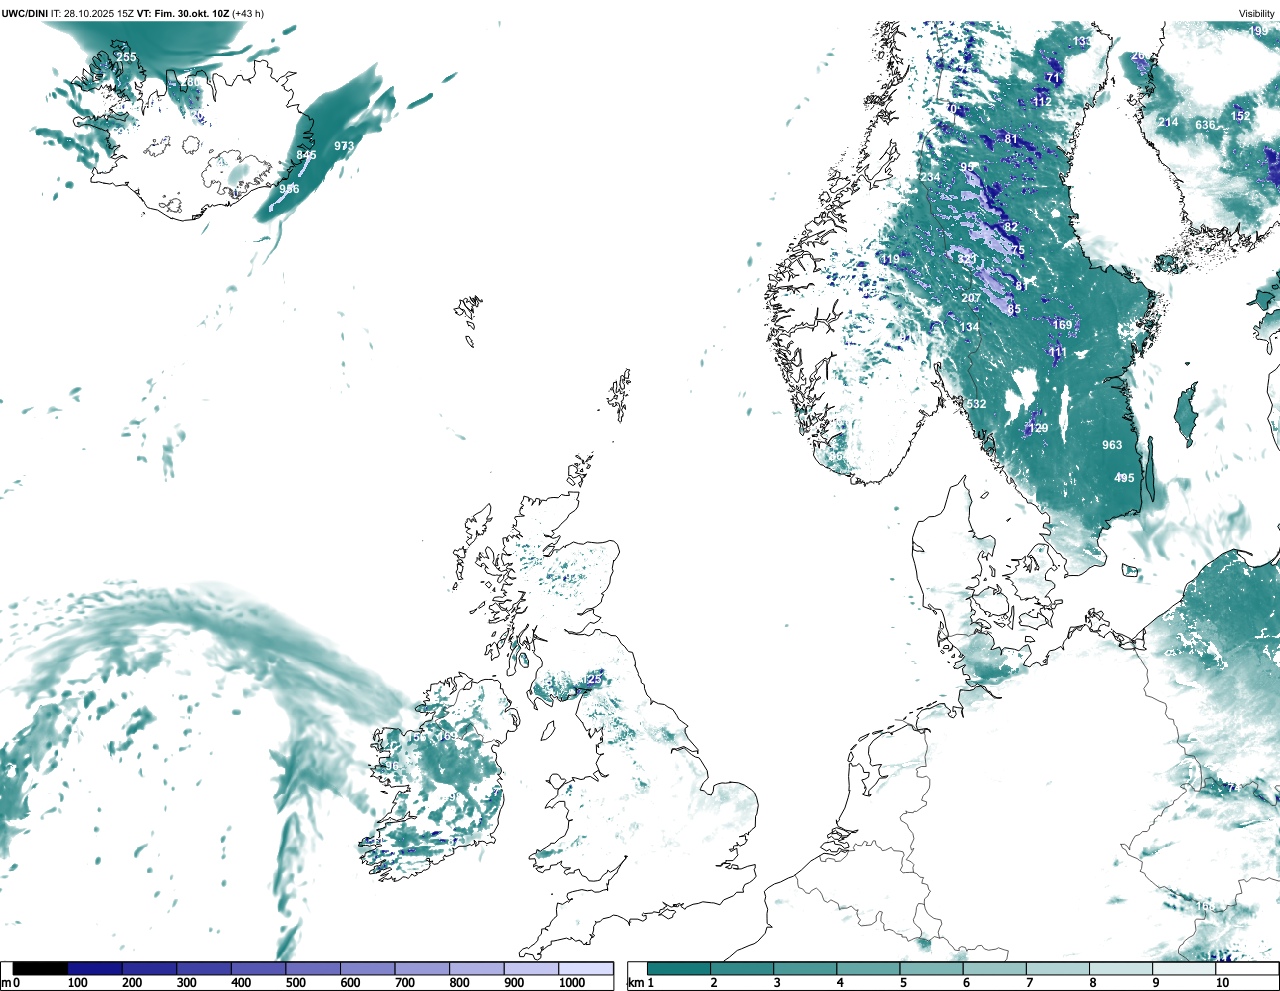
Task: Click visibility value 214 over Finland
Action: pos(1168,122)
